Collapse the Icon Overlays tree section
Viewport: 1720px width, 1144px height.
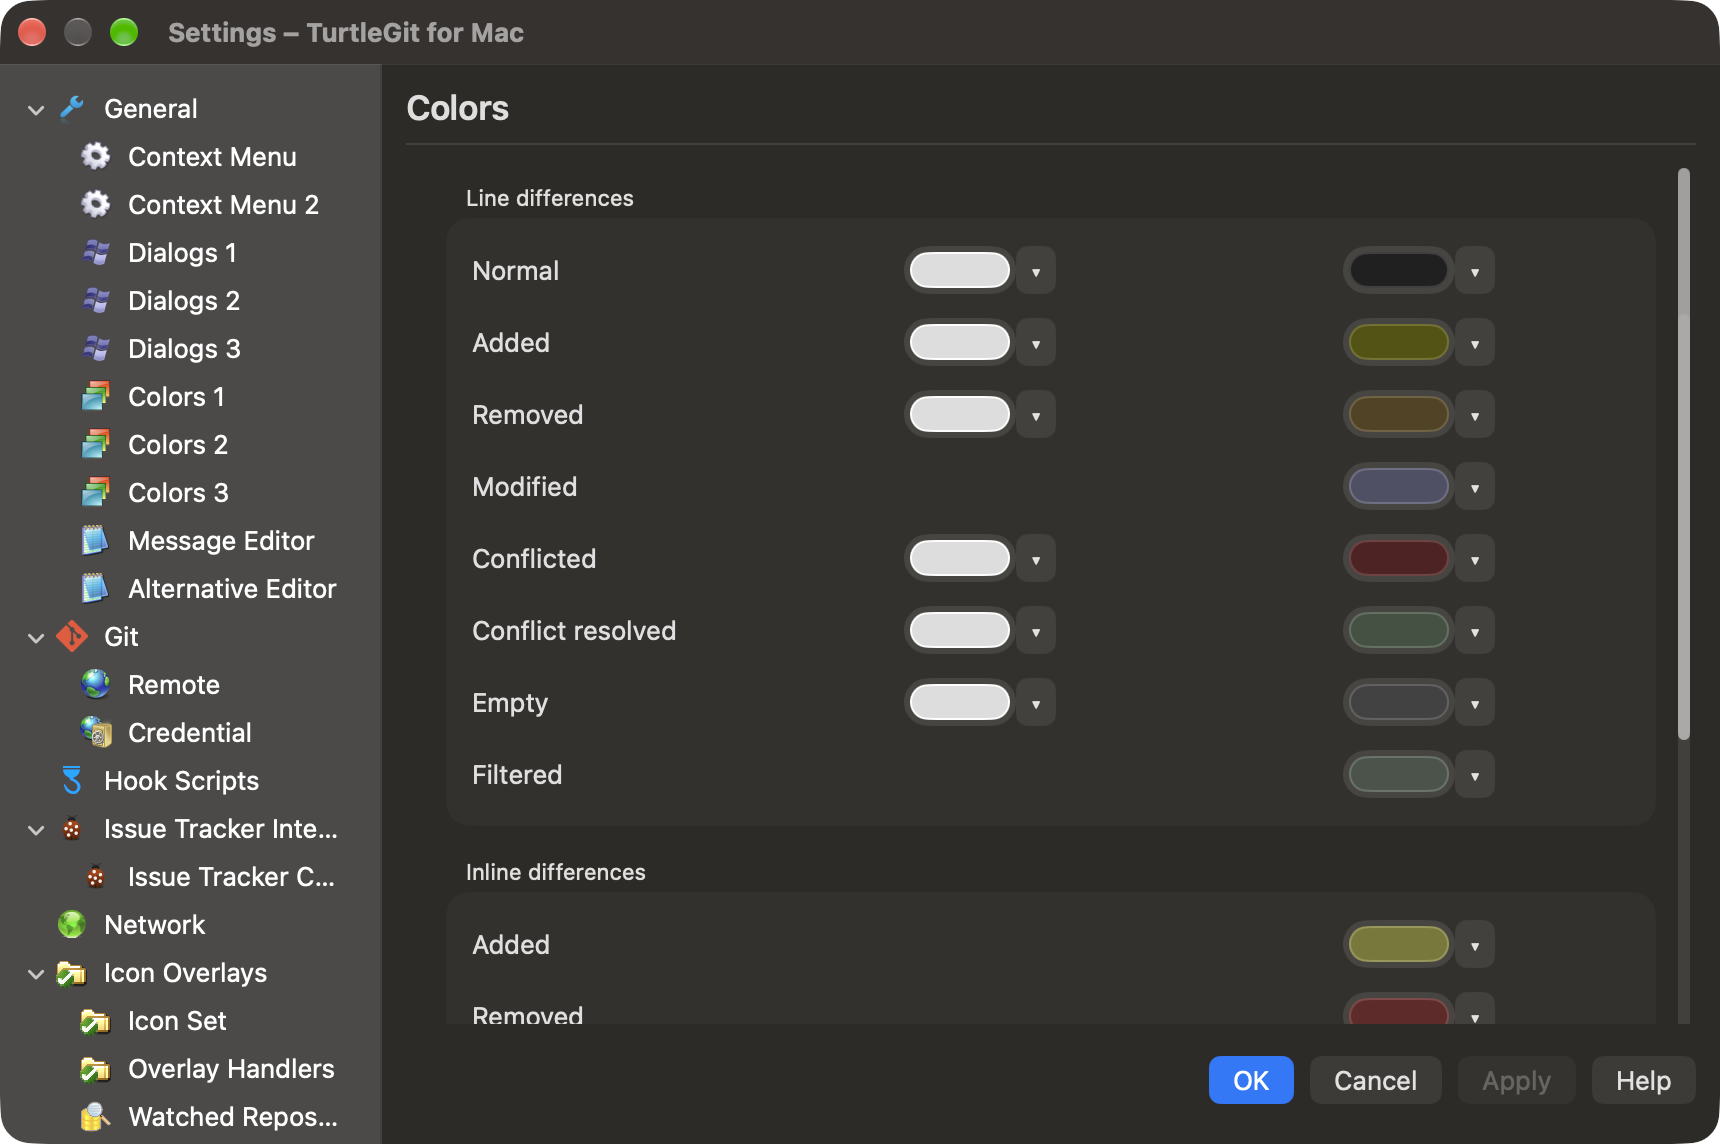tap(36, 973)
